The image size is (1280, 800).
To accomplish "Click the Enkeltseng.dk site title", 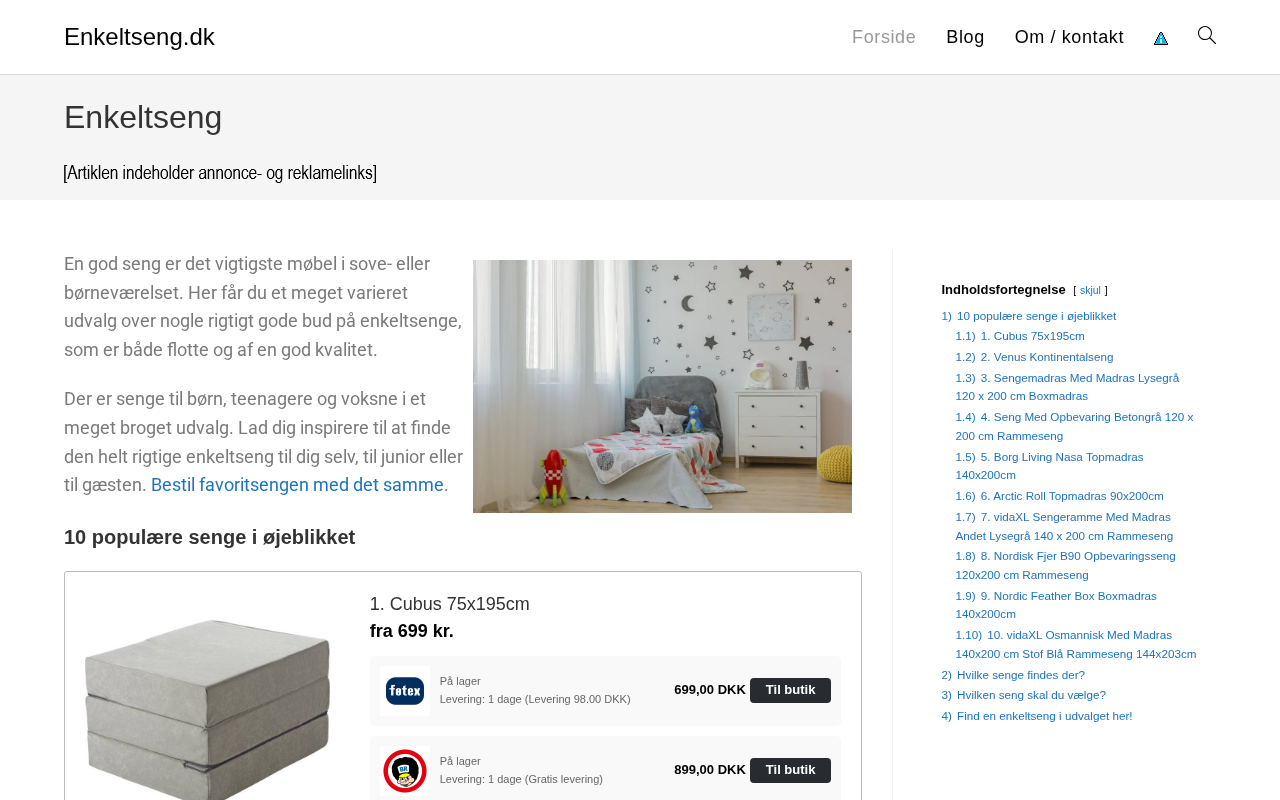I will coord(139,37).
